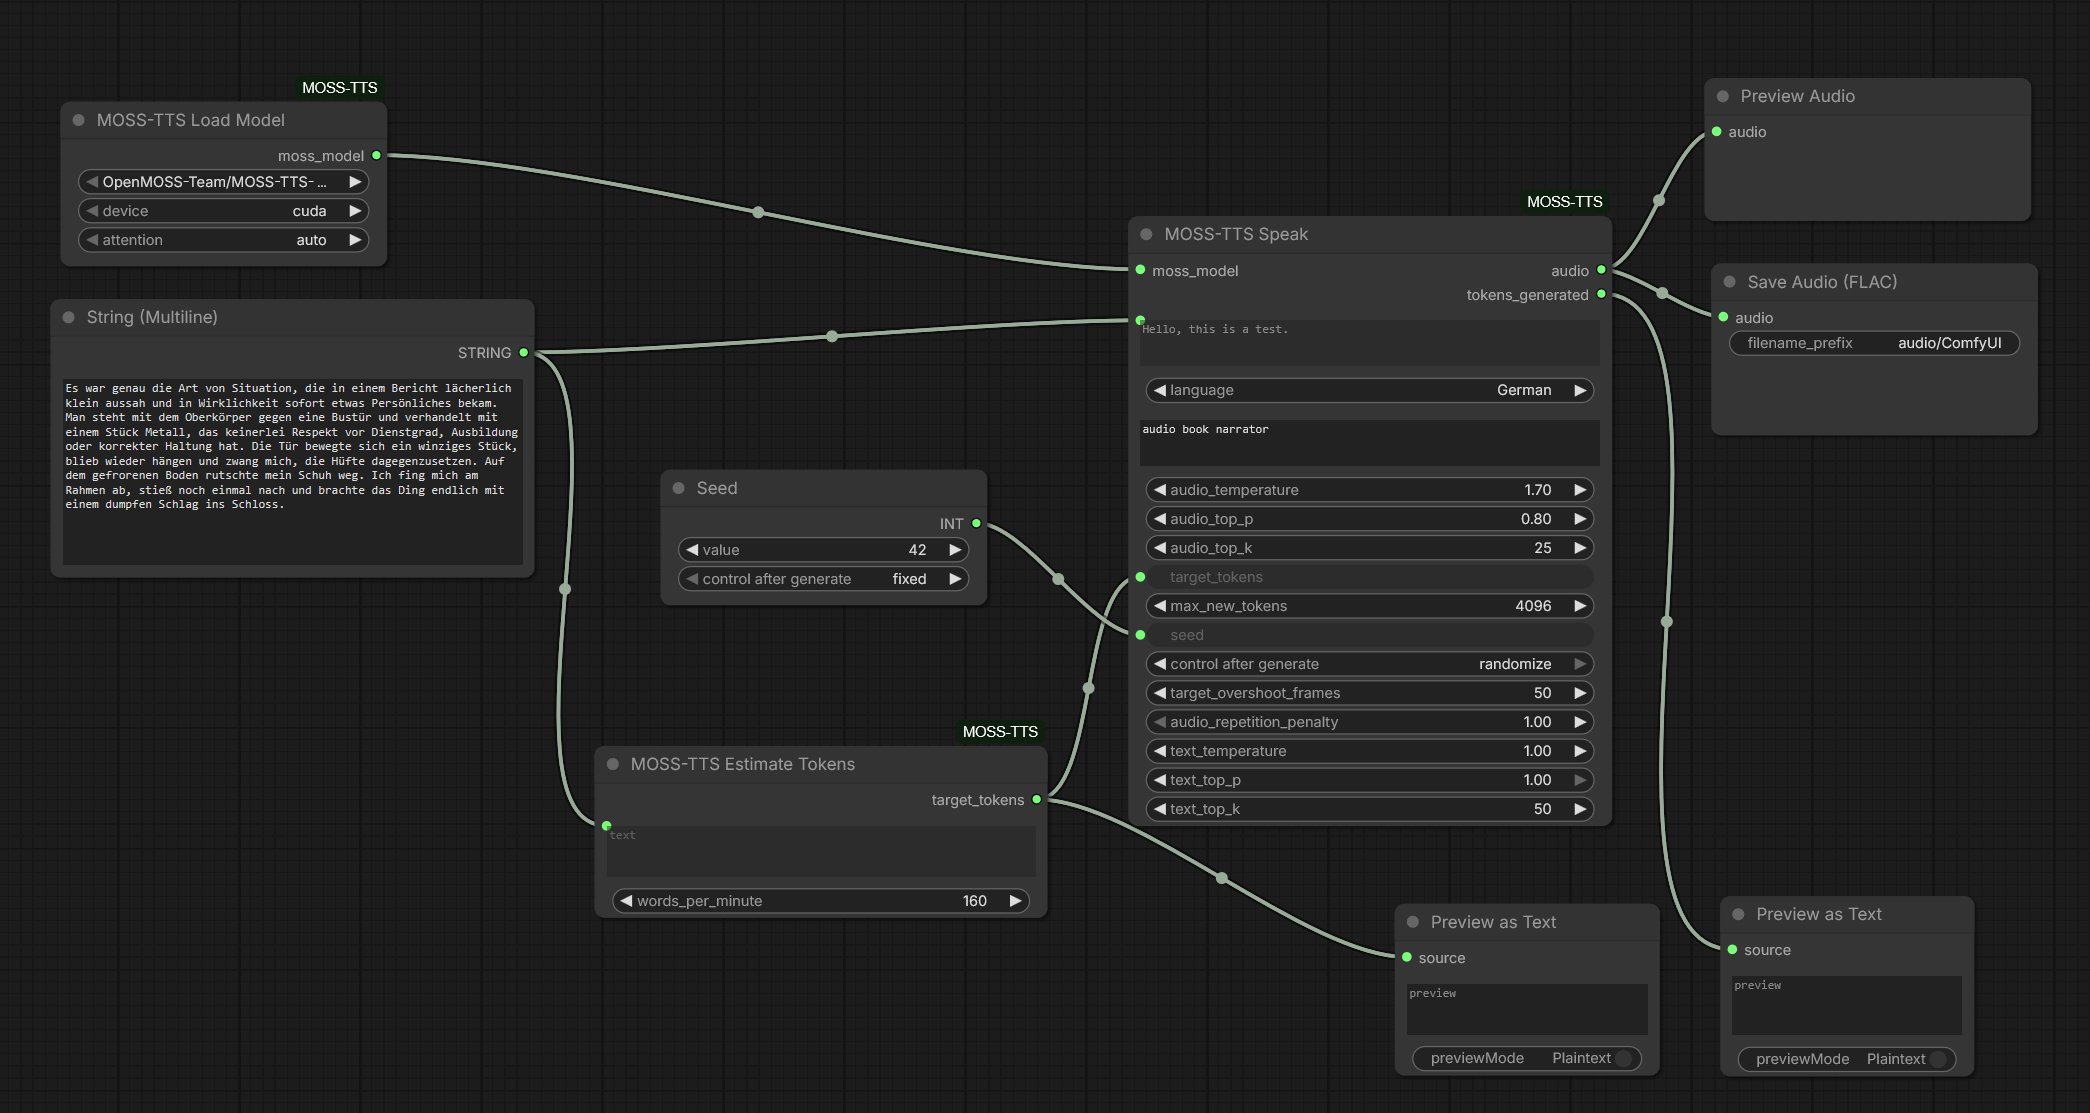Edit the German multiline text area
The height and width of the screenshot is (1113, 2090).
293,471
